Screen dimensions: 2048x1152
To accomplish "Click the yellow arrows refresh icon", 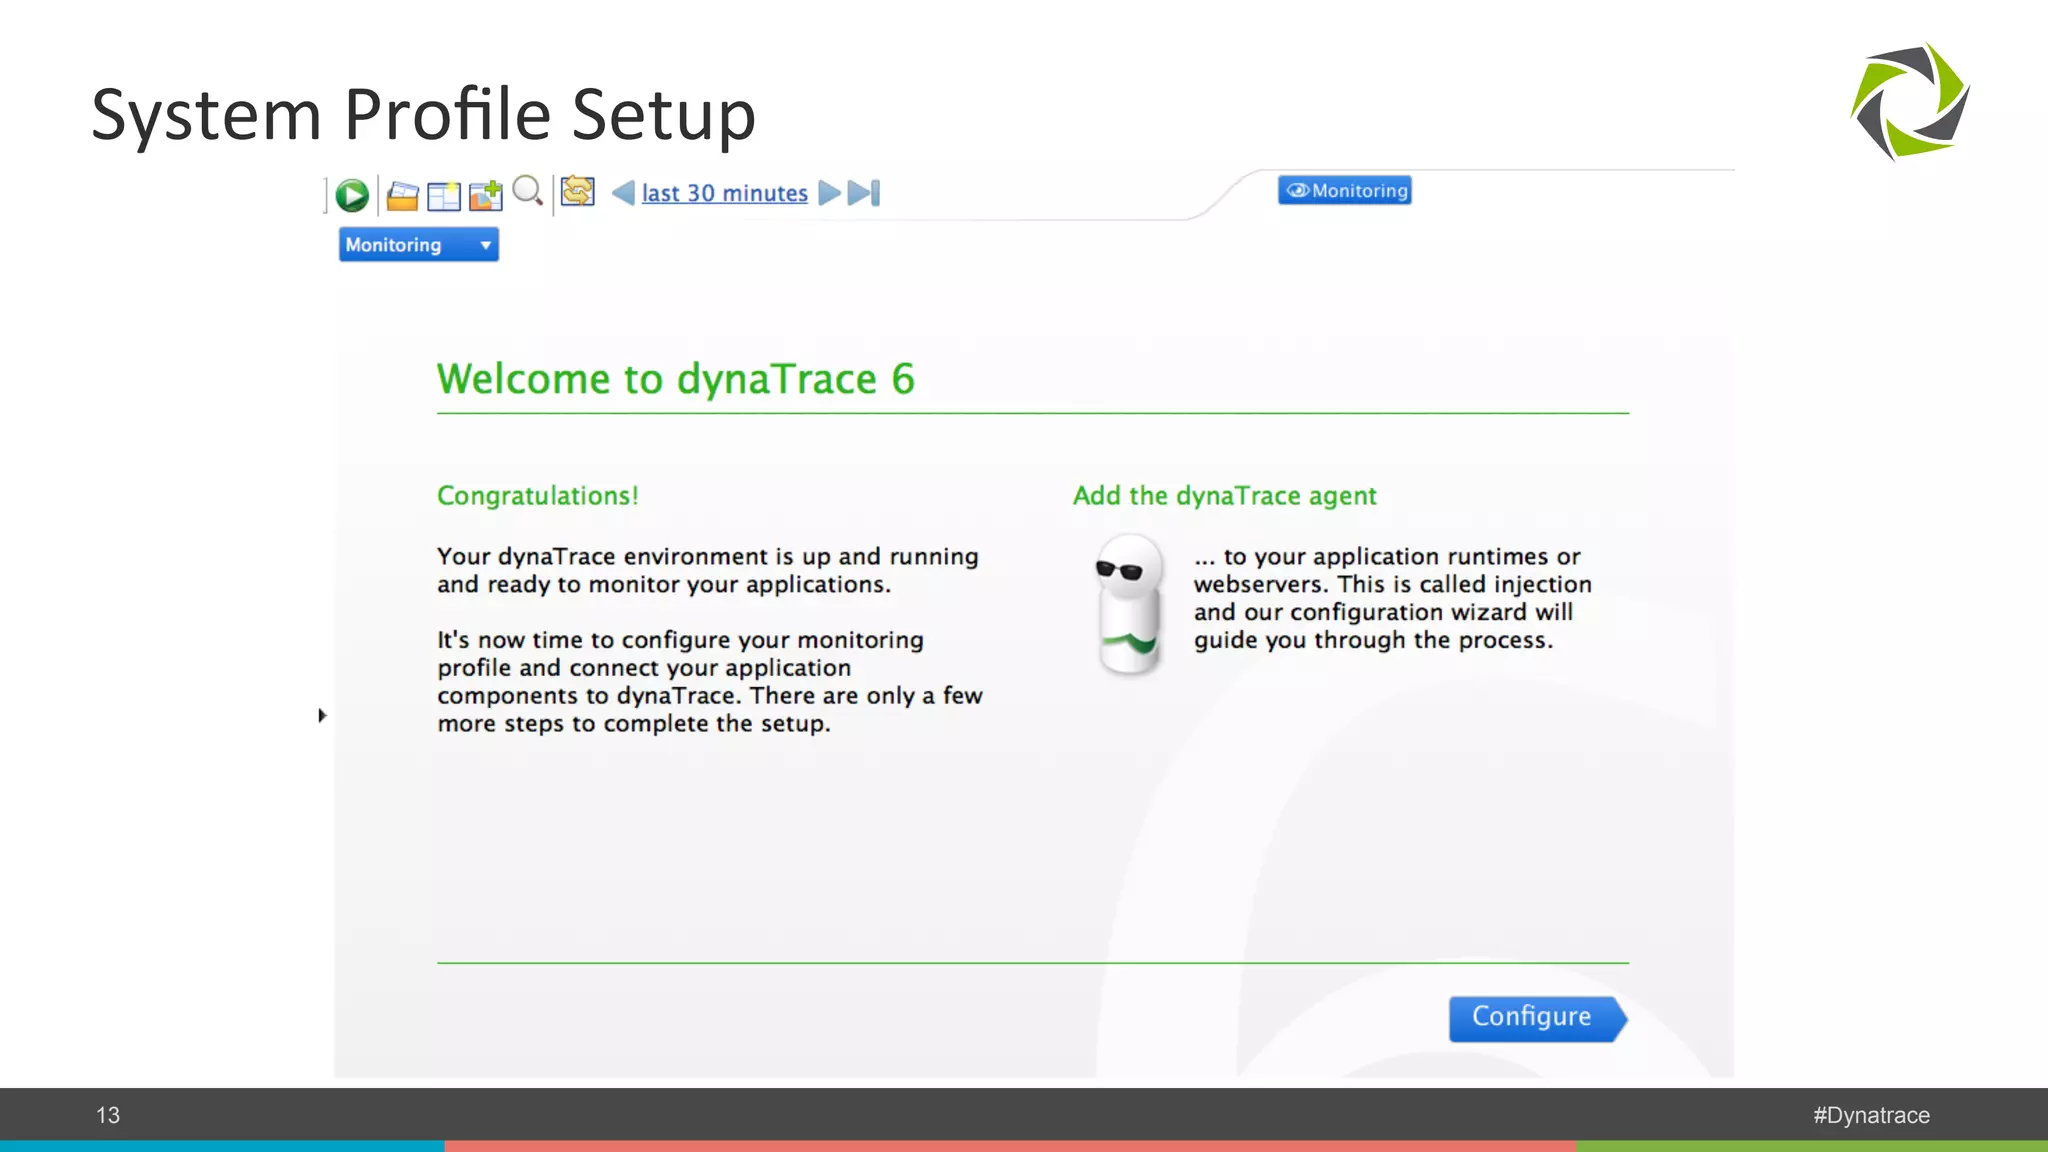I will (x=577, y=191).
